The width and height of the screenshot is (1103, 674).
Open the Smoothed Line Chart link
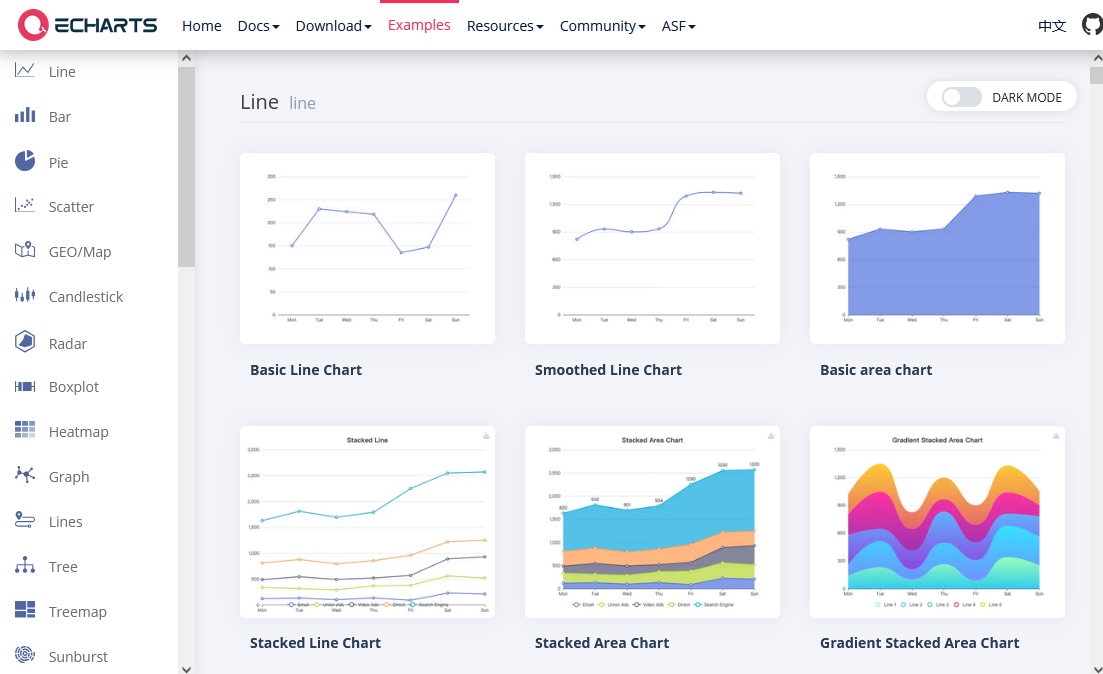click(x=608, y=370)
